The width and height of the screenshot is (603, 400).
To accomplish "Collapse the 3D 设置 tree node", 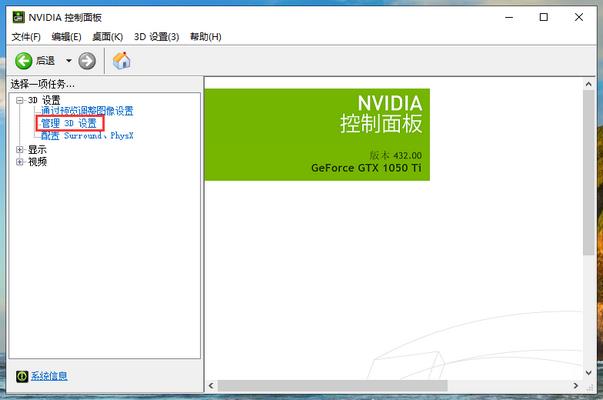I will [19, 100].
